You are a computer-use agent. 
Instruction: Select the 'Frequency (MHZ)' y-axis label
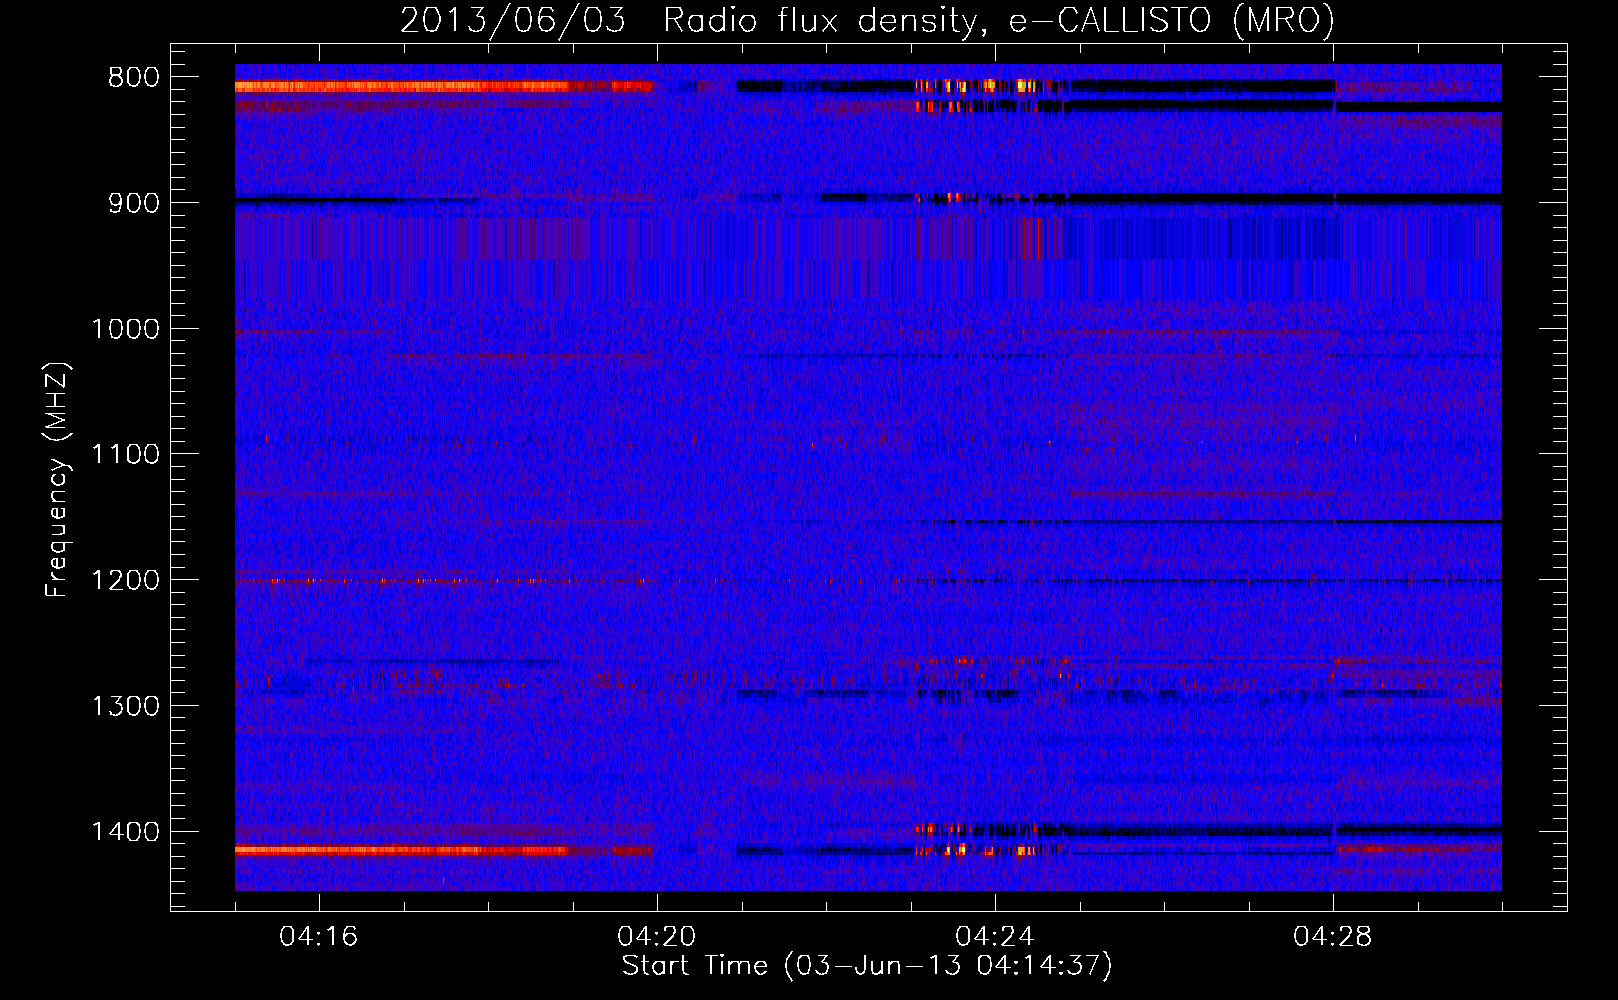click(57, 480)
